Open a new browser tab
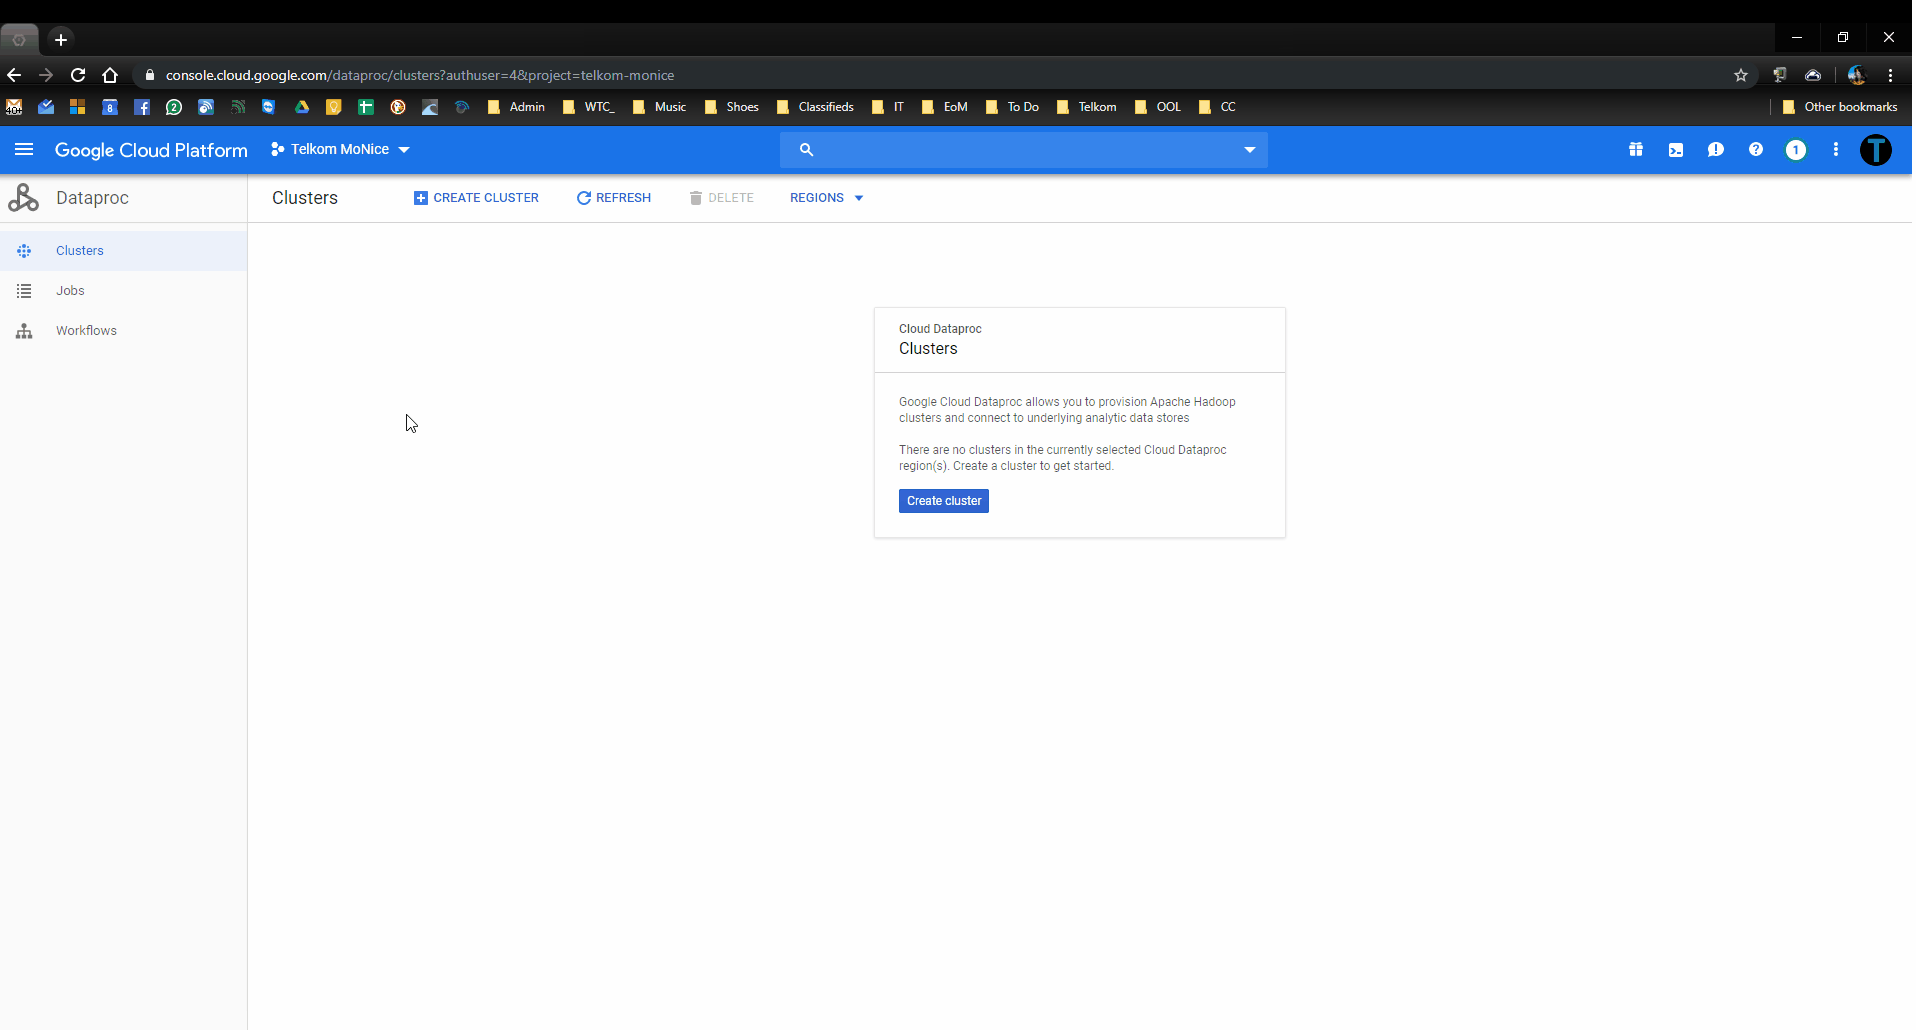Screen dimensions: 1916x1030 pyautogui.click(x=61, y=40)
